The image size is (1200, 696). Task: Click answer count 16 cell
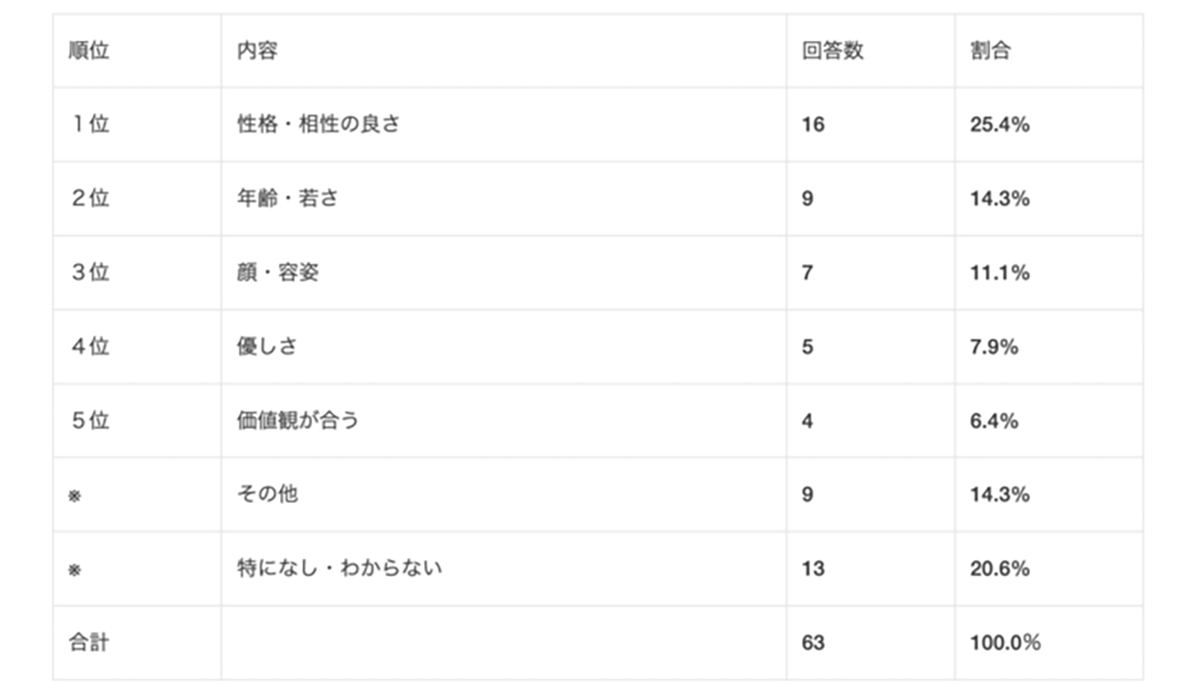click(x=813, y=125)
